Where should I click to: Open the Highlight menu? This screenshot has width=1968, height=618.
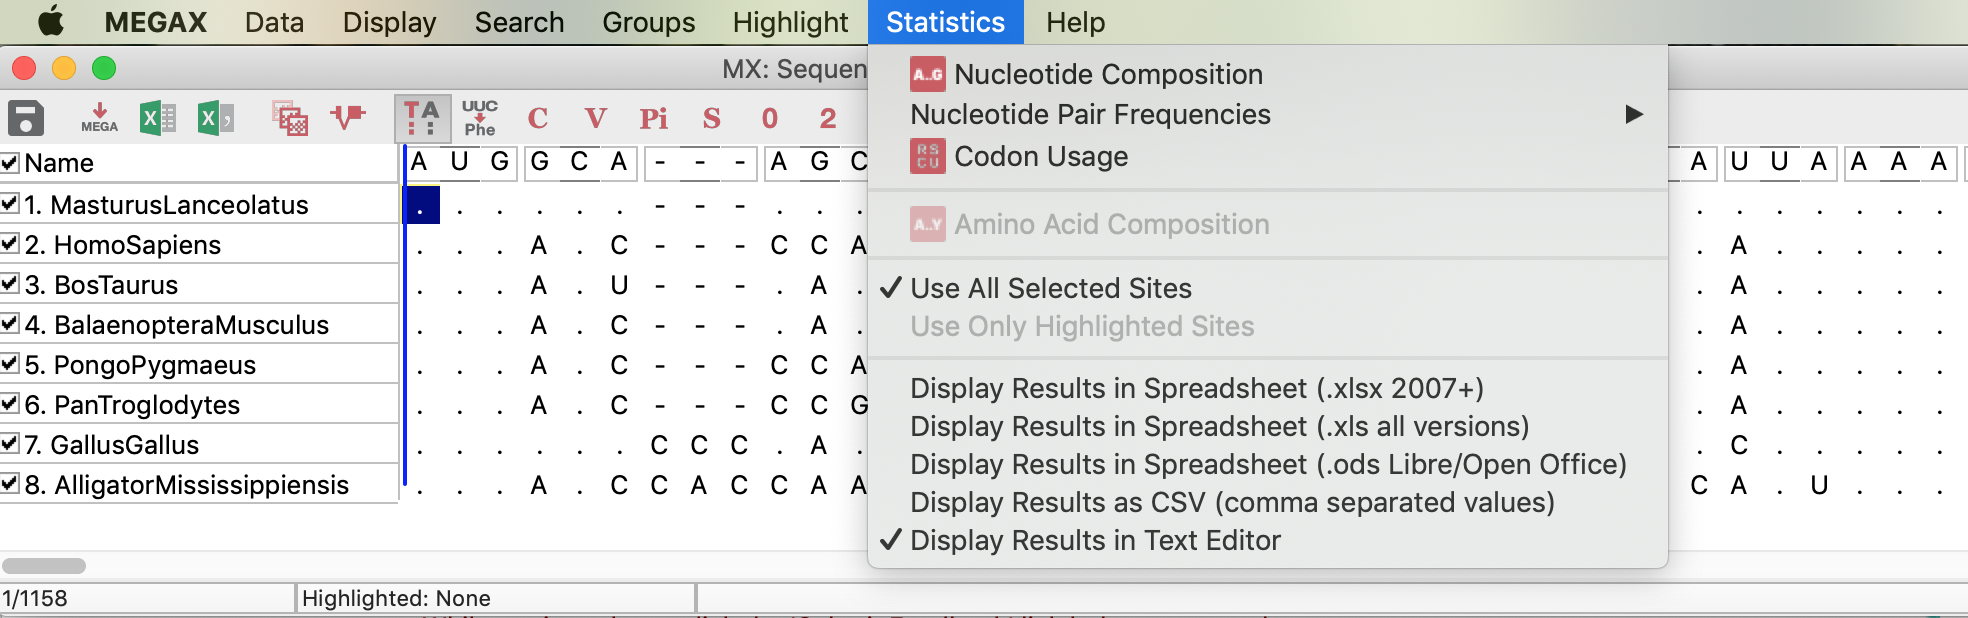790,22
